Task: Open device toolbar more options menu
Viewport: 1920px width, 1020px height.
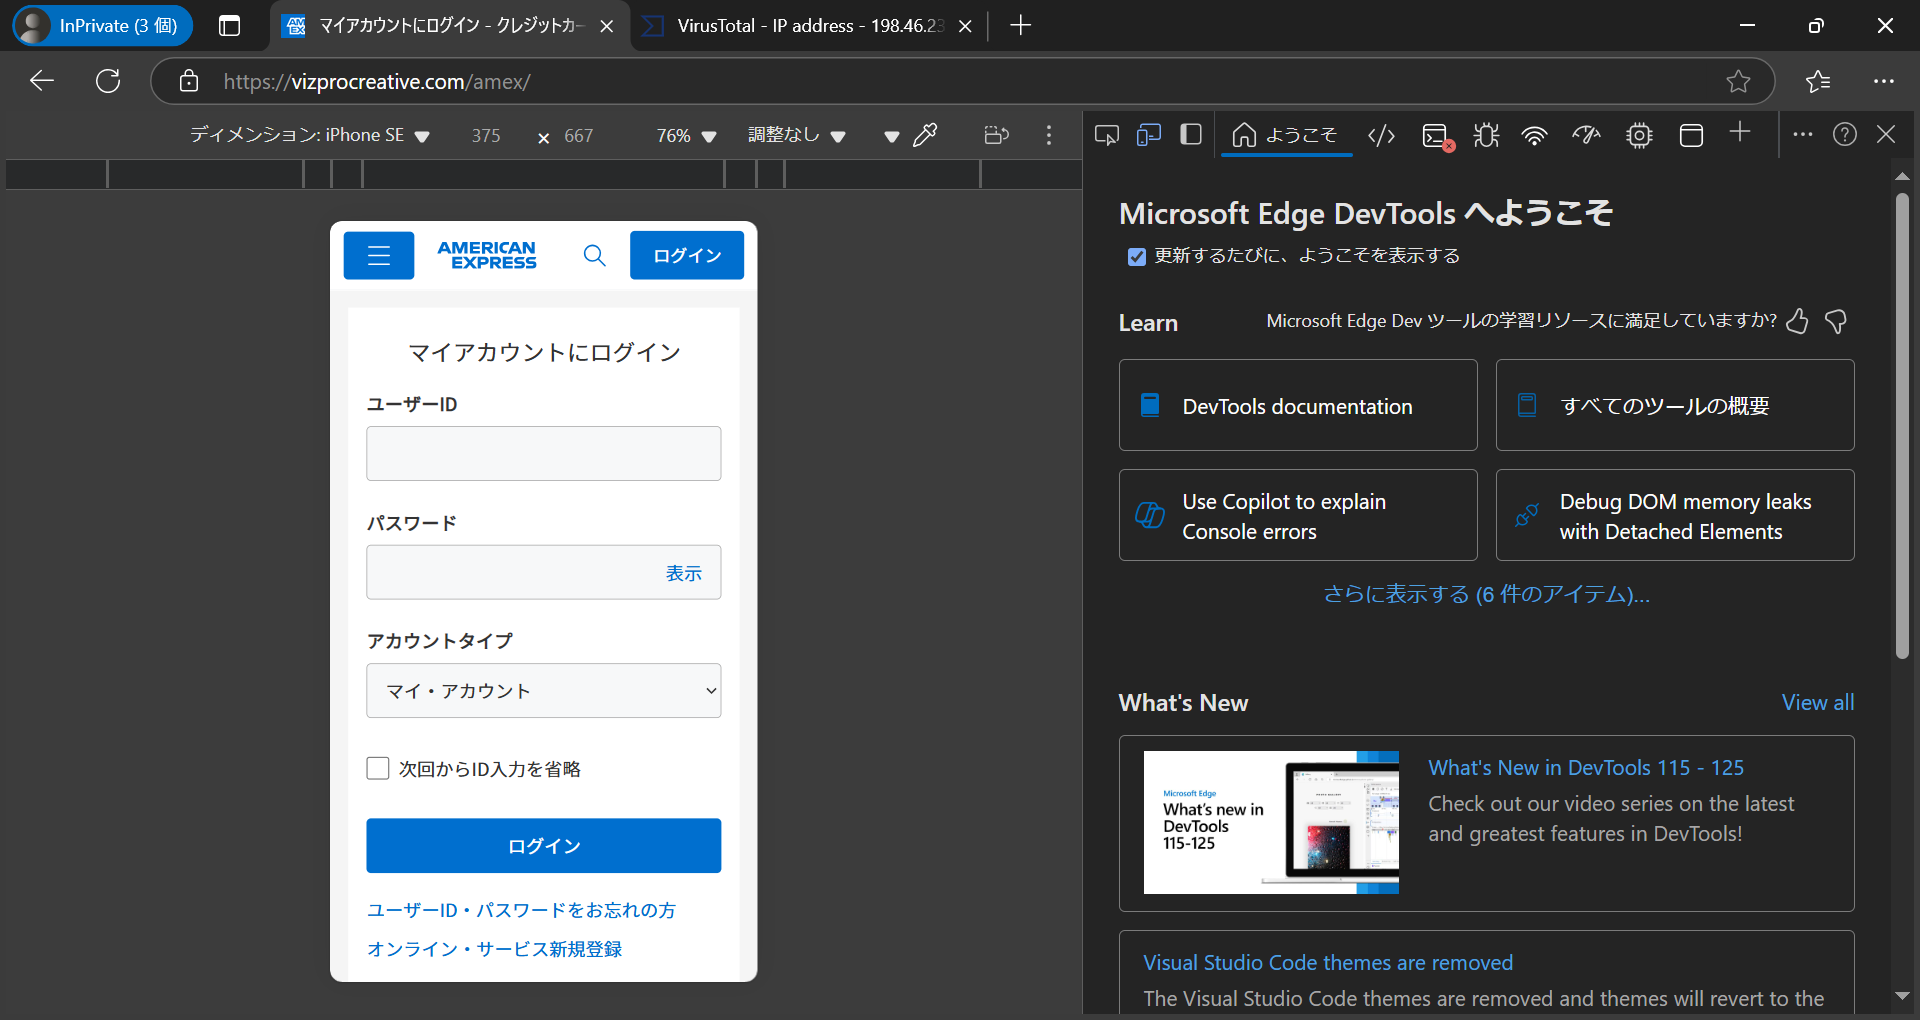Action: pyautogui.click(x=1049, y=135)
